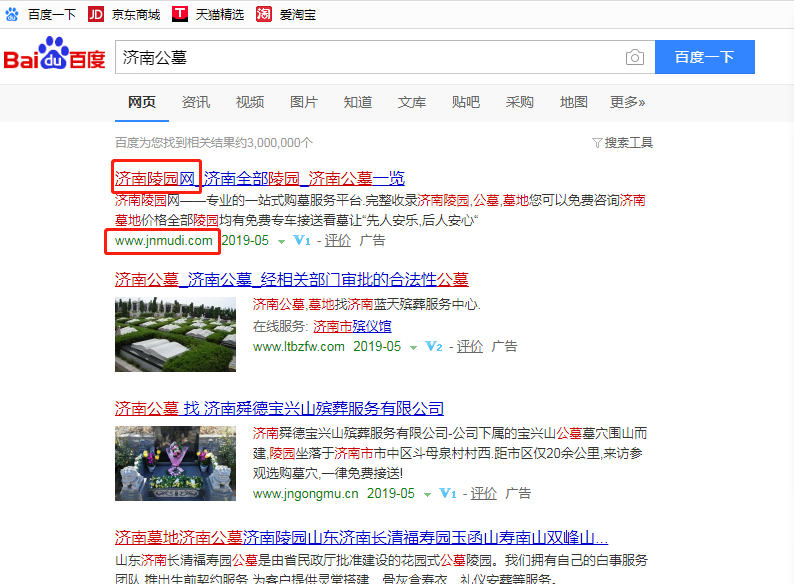Image resolution: width=794 pixels, height=584 pixels.
Task: Open the 爱淘宝 bookmark icon
Action: (x=264, y=14)
